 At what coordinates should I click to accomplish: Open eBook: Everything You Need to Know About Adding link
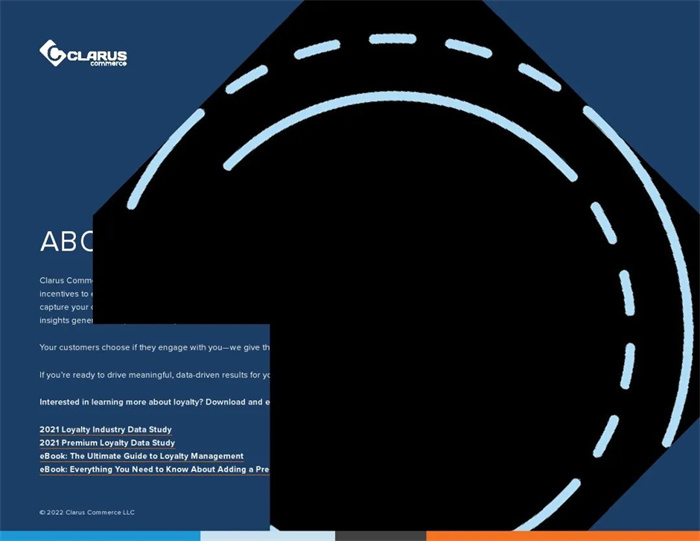(154, 470)
